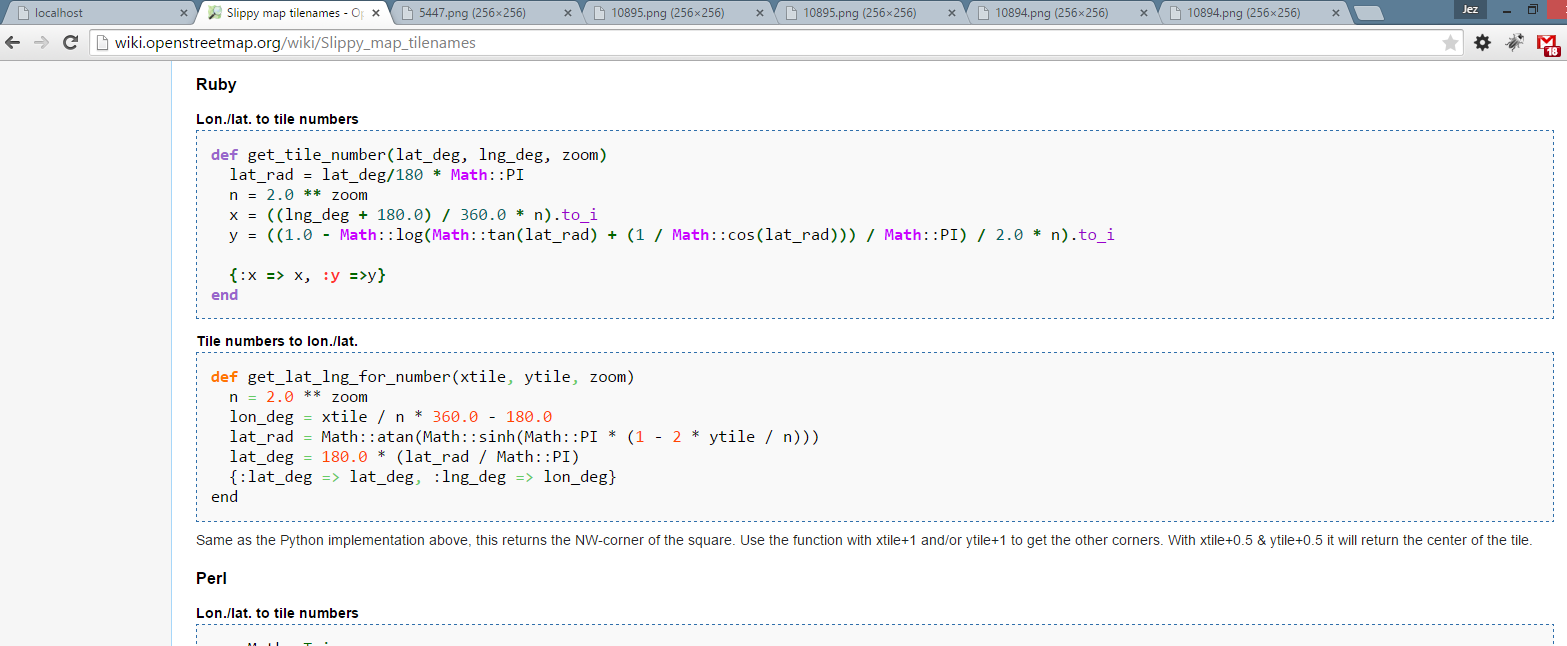1567x646 pixels.
Task: Click the page icon inside the address bar
Action: (x=102, y=43)
